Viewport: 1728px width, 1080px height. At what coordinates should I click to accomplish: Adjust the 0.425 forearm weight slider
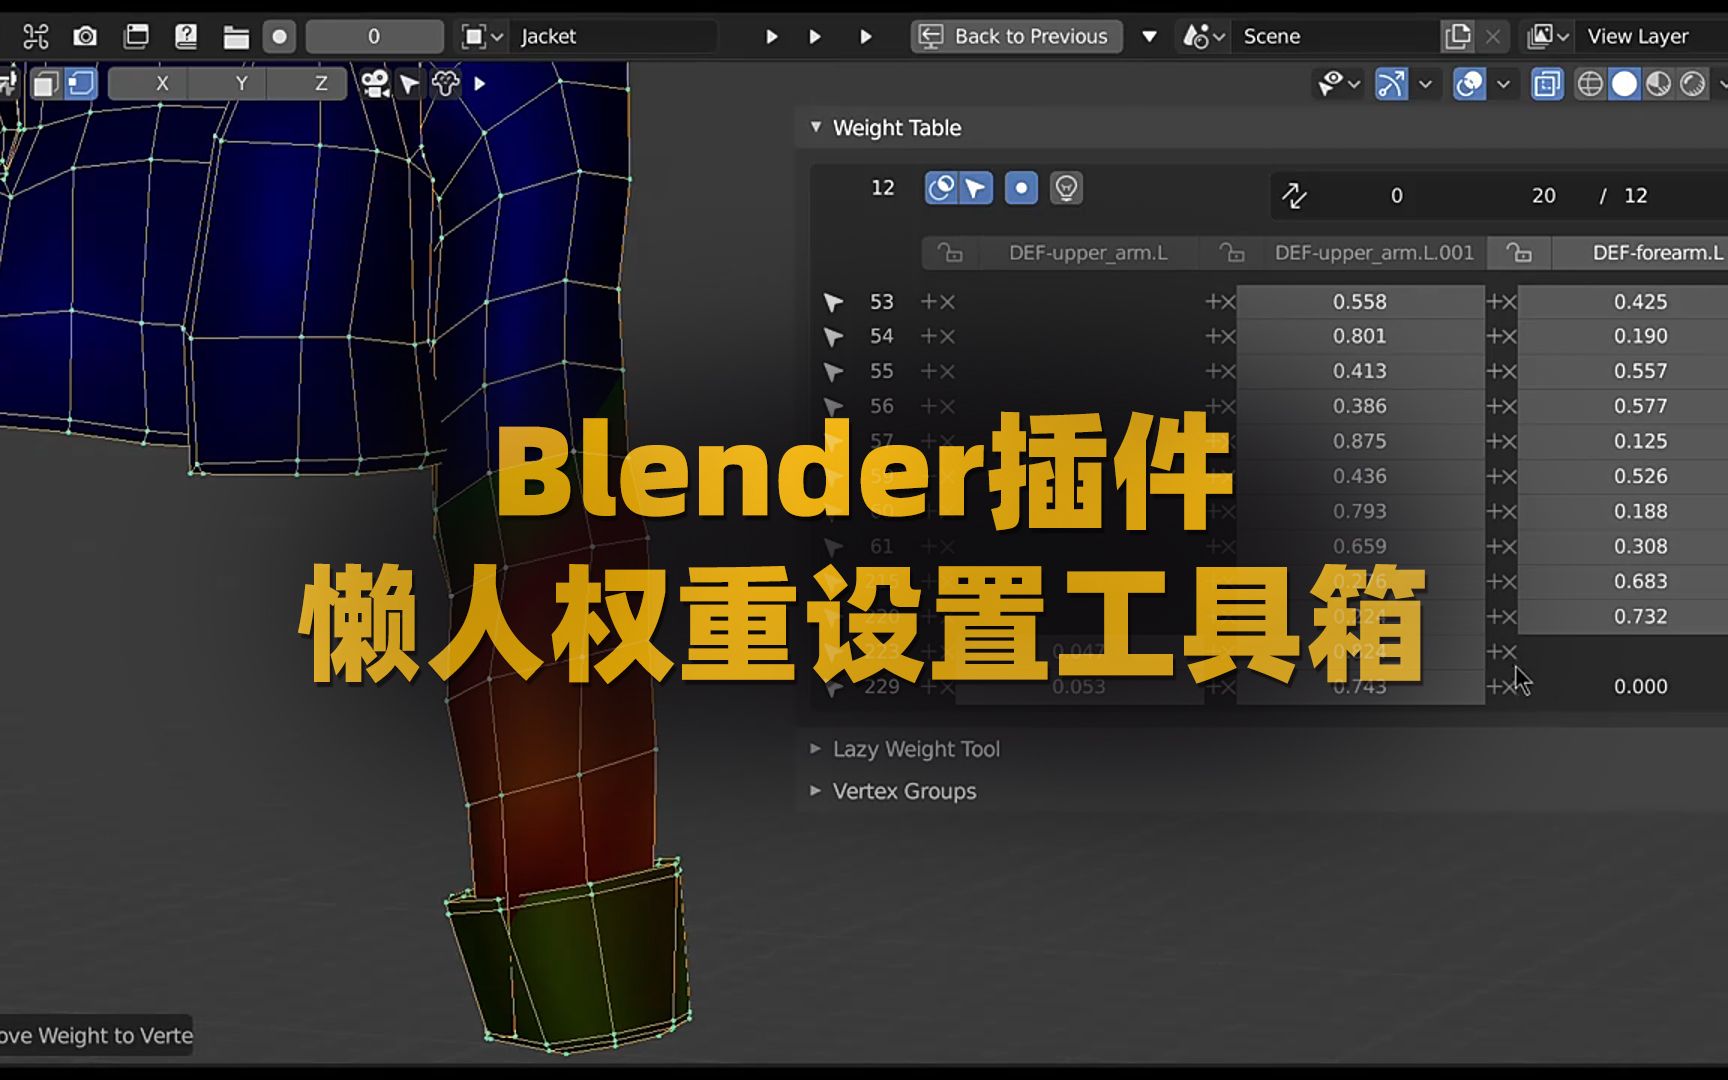1624,301
